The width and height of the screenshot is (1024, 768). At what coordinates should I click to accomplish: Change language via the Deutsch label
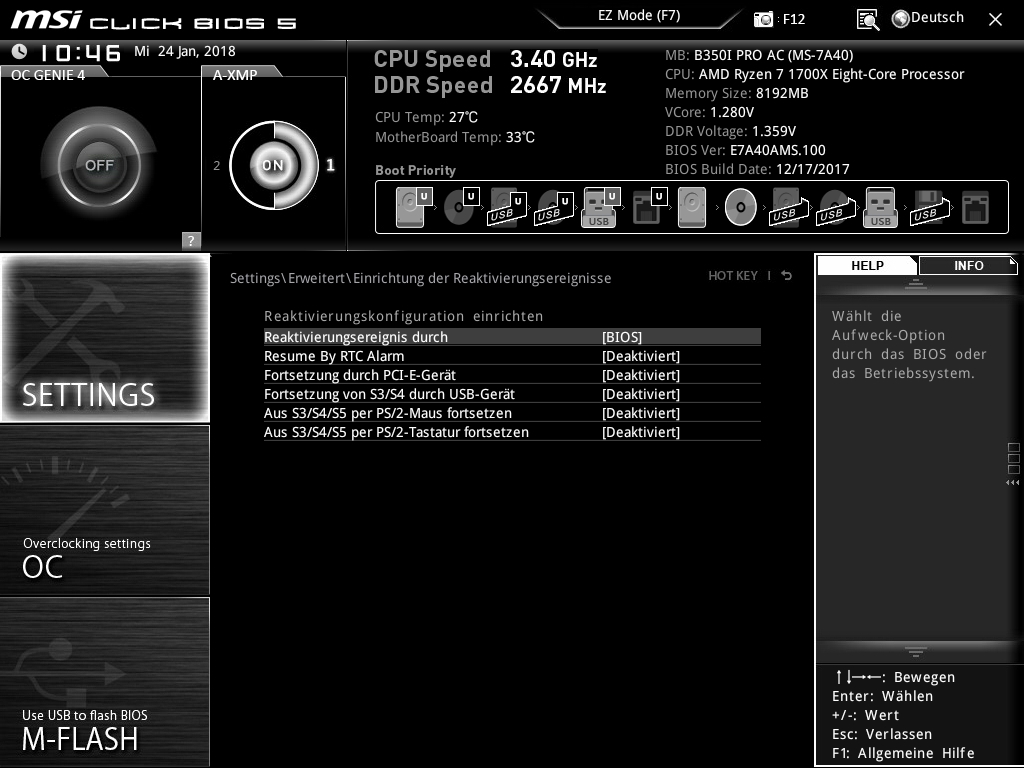point(937,18)
